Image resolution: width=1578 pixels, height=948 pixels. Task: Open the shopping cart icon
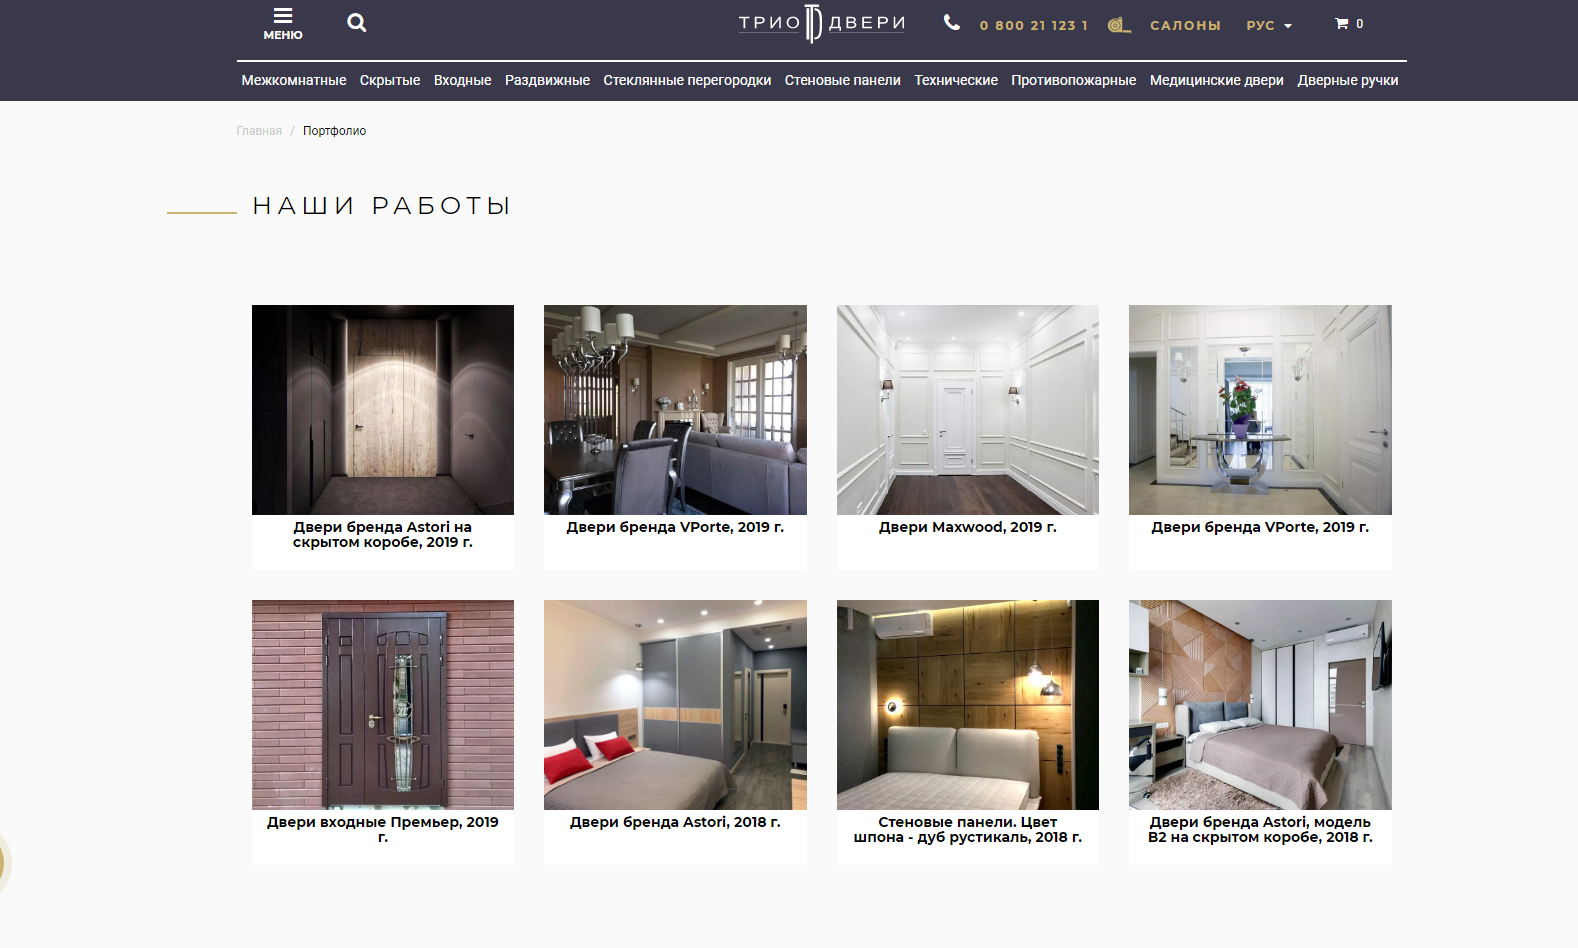click(x=1342, y=24)
